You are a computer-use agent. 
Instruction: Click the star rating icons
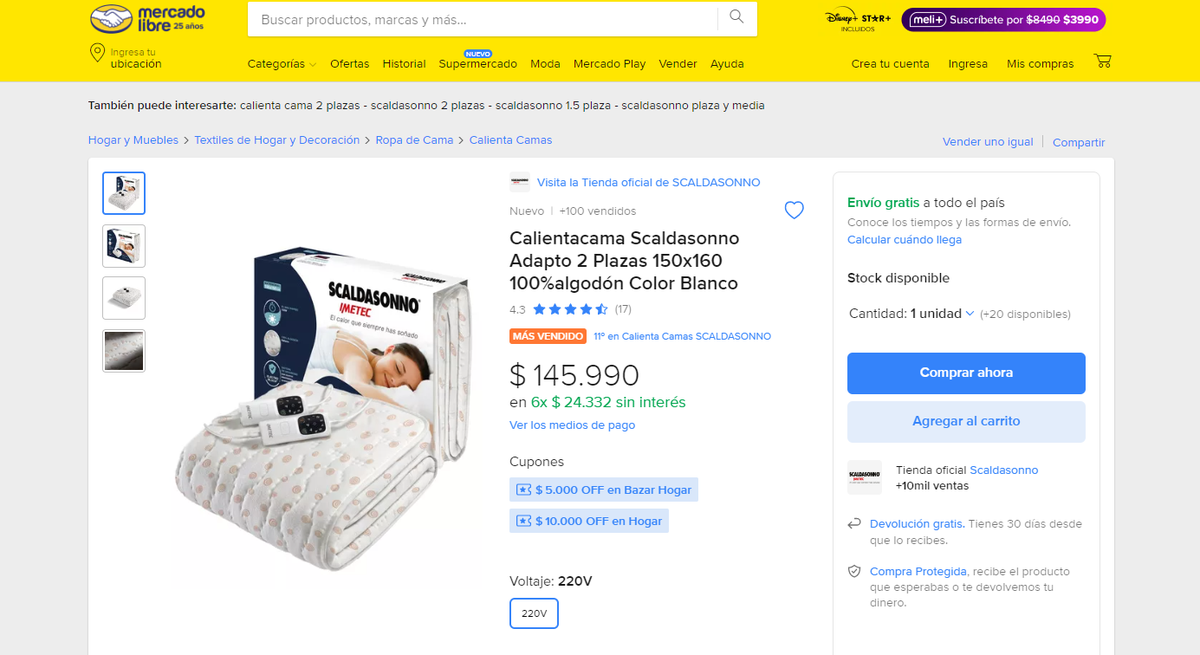click(570, 309)
